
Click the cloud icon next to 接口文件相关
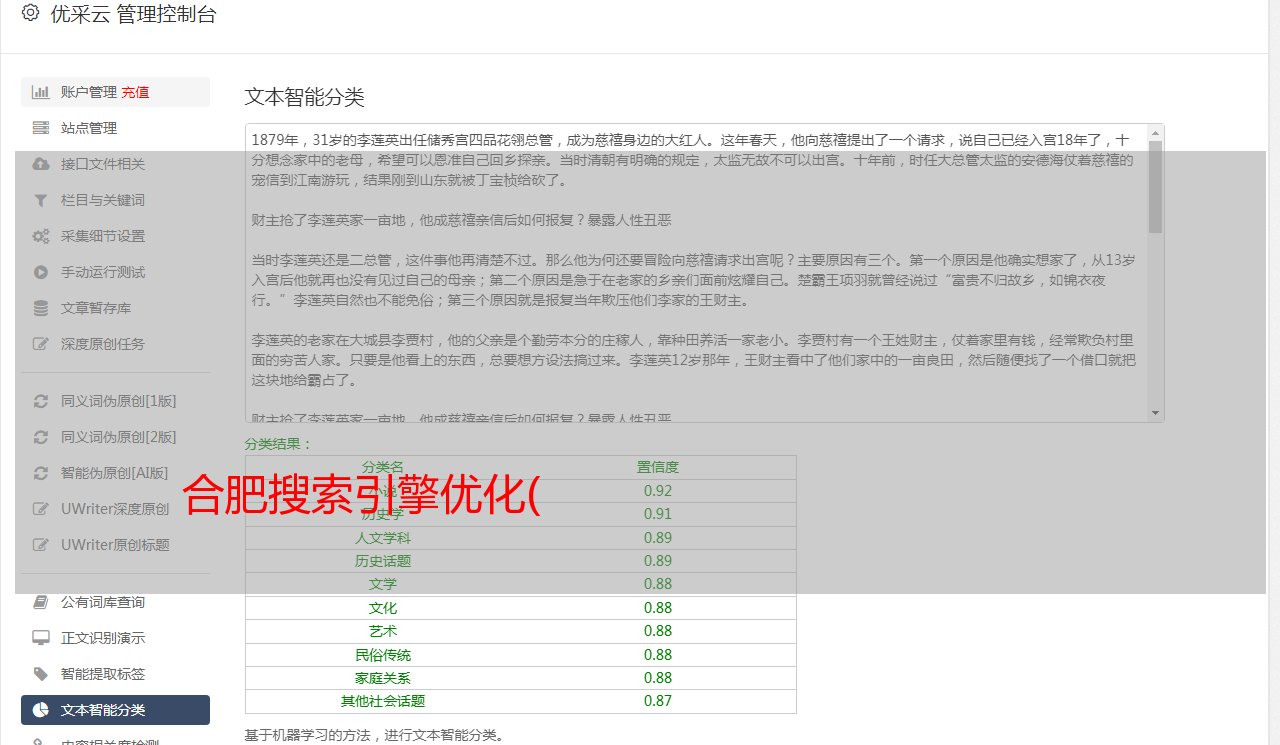(x=41, y=164)
